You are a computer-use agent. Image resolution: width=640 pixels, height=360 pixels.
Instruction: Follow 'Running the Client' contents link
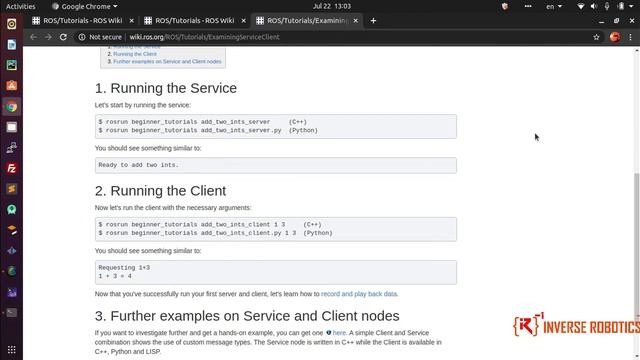[135, 54]
